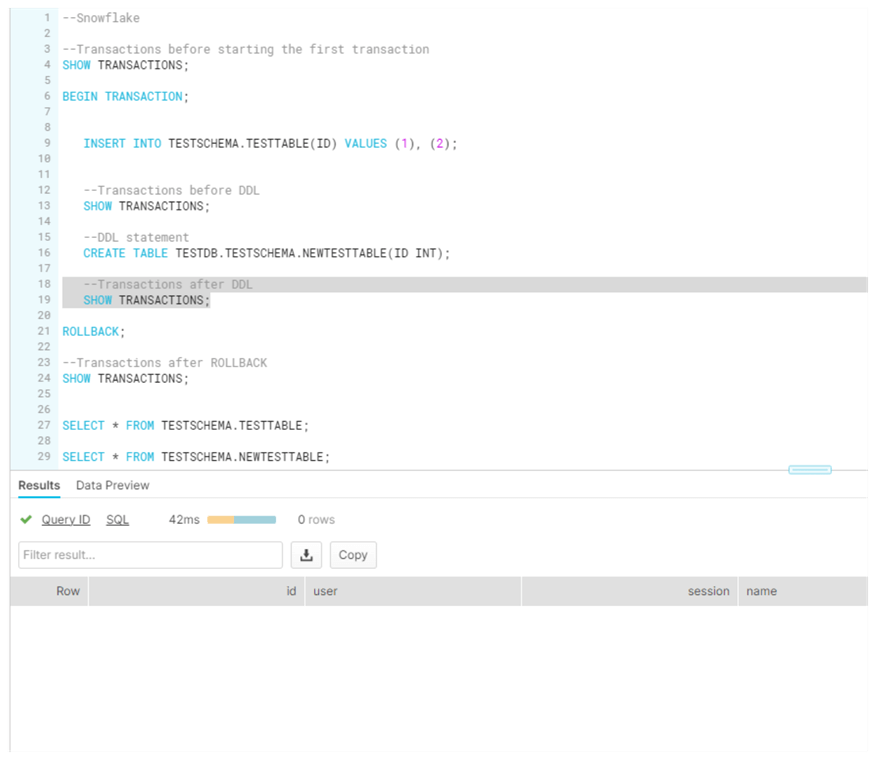Click the 0 rows label
This screenshot has width=875, height=757.
click(316, 519)
